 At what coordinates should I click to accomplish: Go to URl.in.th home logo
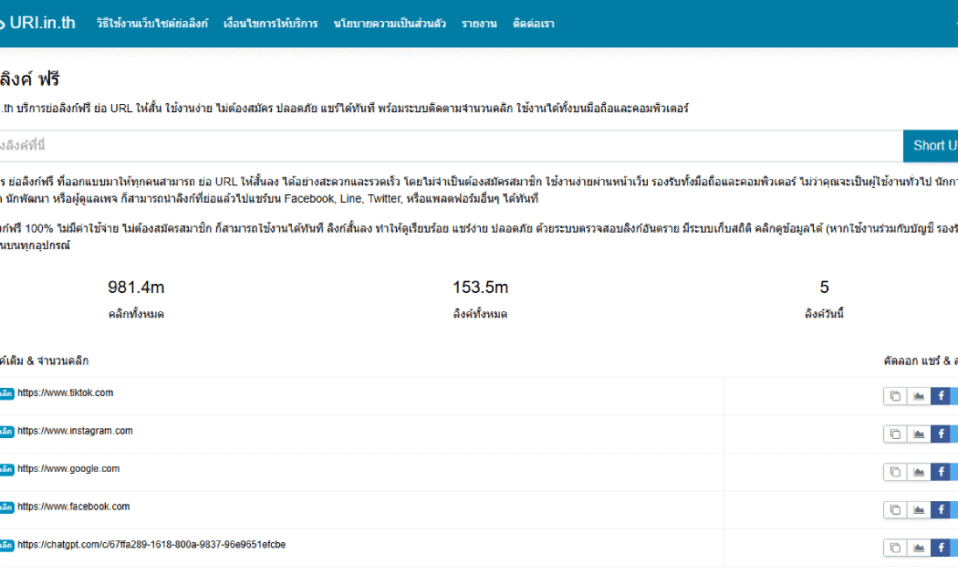(38, 23)
